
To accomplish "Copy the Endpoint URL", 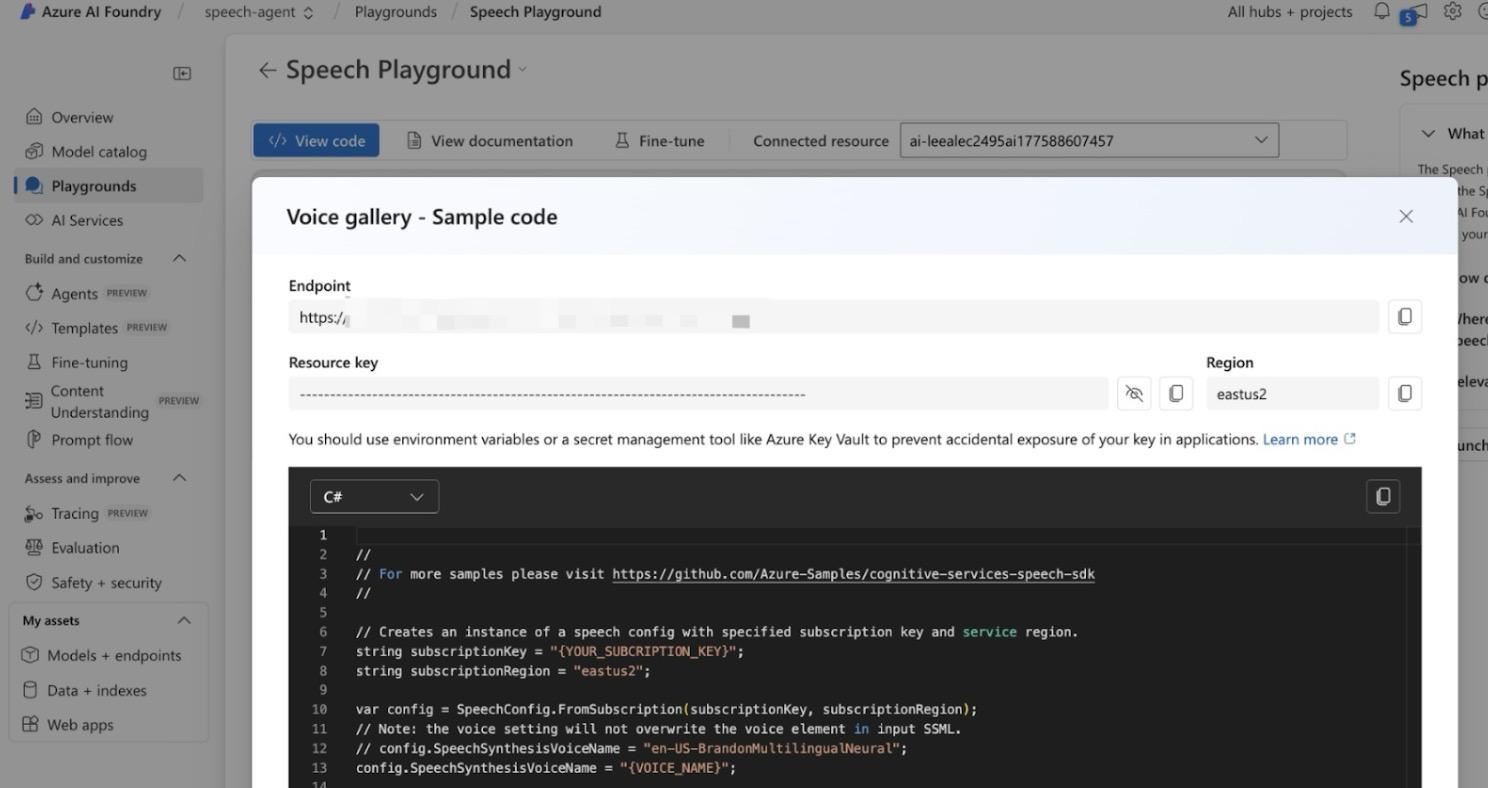I will 1404,316.
